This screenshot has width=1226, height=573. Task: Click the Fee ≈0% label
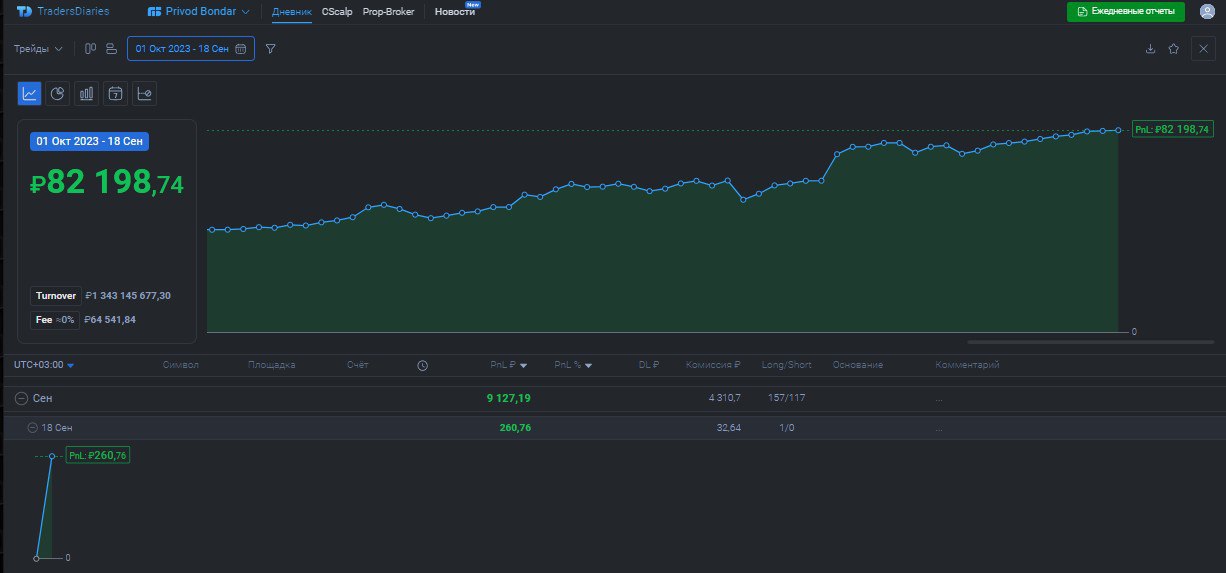[x=55, y=320]
